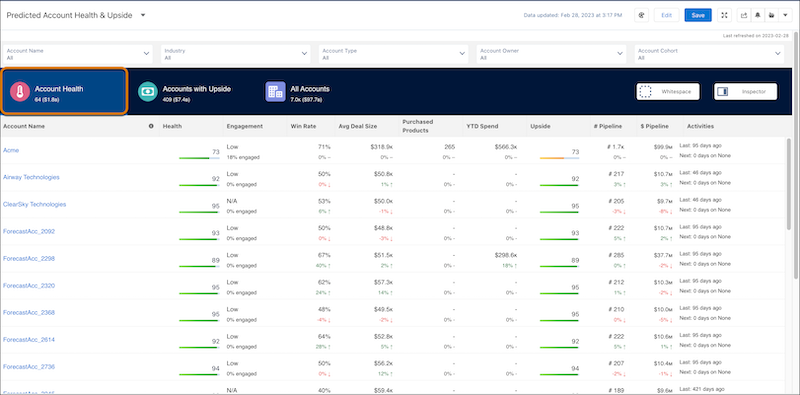Click the Edit button
The height and width of the screenshot is (395, 800).
666,15
